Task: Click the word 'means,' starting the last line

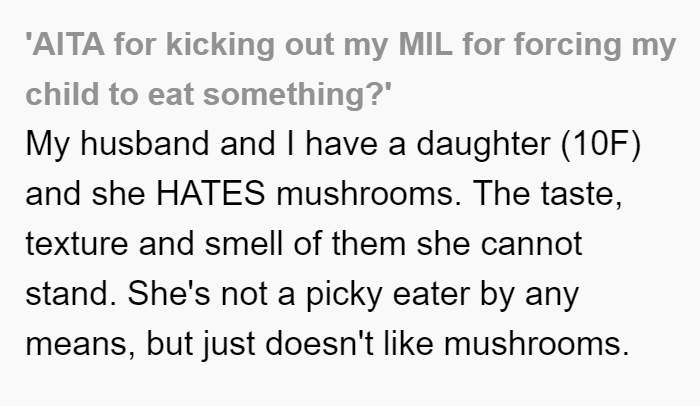Action: (80, 345)
